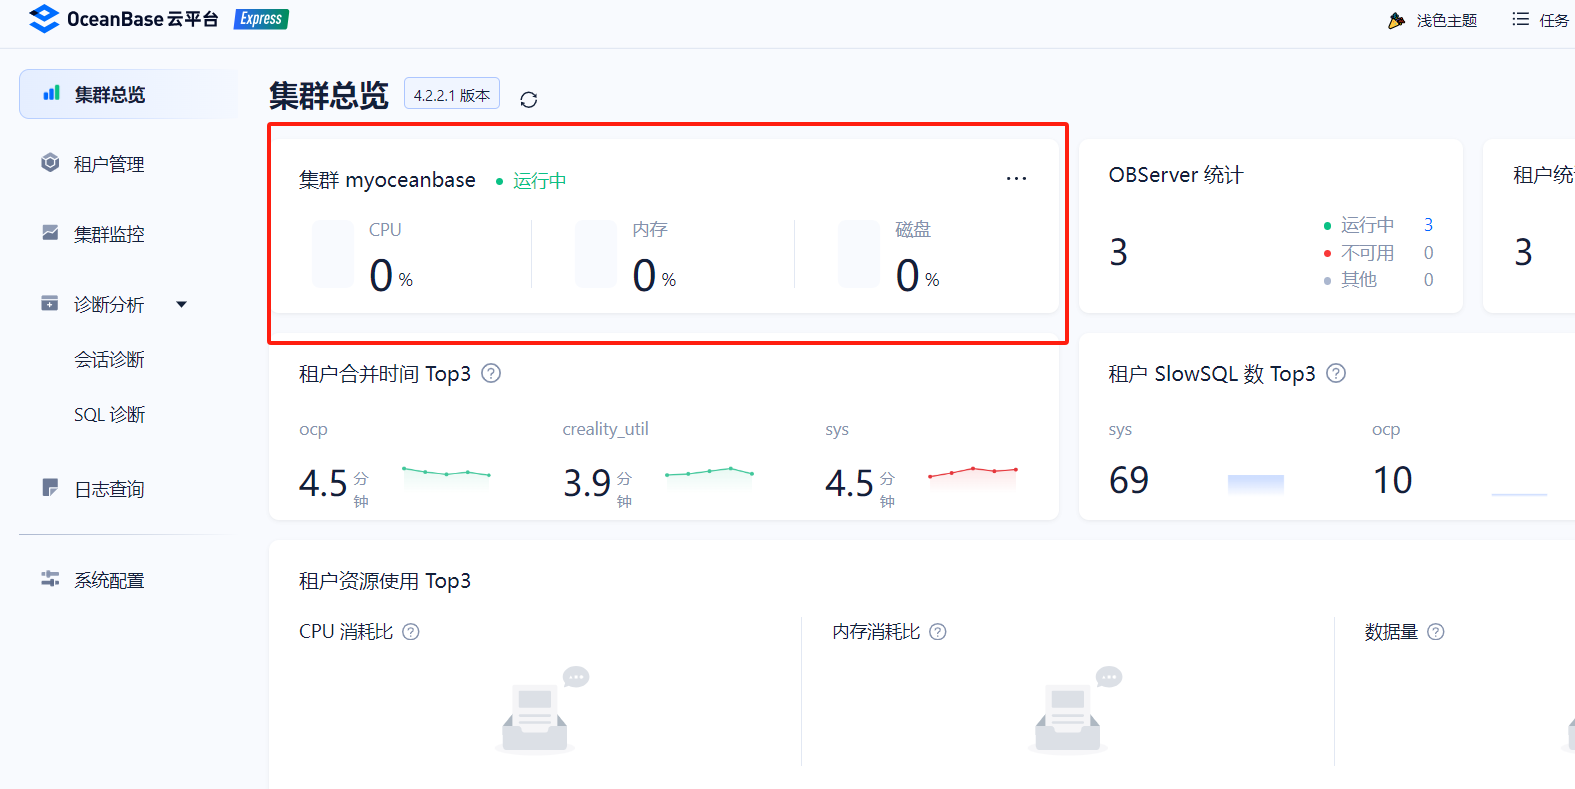Viewport: 1575px width, 789px height.
Task: Show help for 租户 SlowSQL 数 Top3
Action: (x=1336, y=373)
